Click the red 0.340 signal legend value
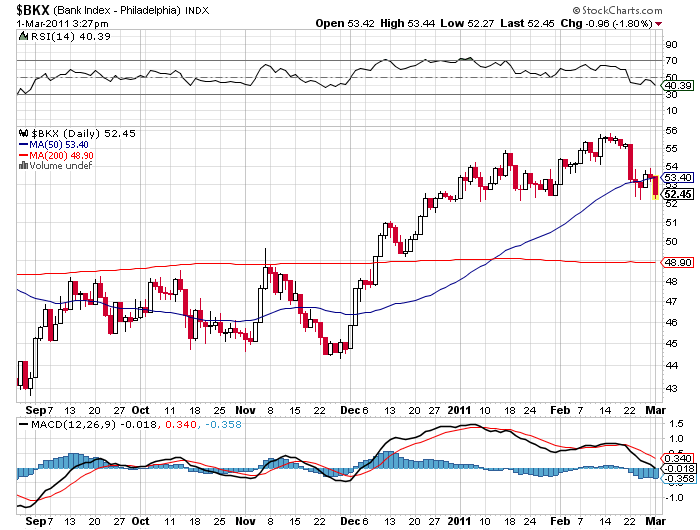The image size is (700, 530). click(x=180, y=424)
